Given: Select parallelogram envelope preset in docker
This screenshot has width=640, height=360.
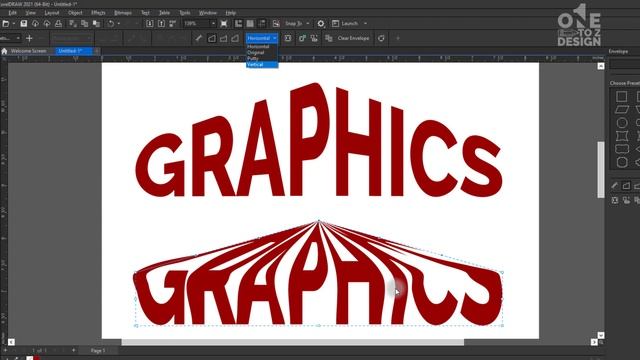Looking at the screenshot, I should (x=622, y=109).
